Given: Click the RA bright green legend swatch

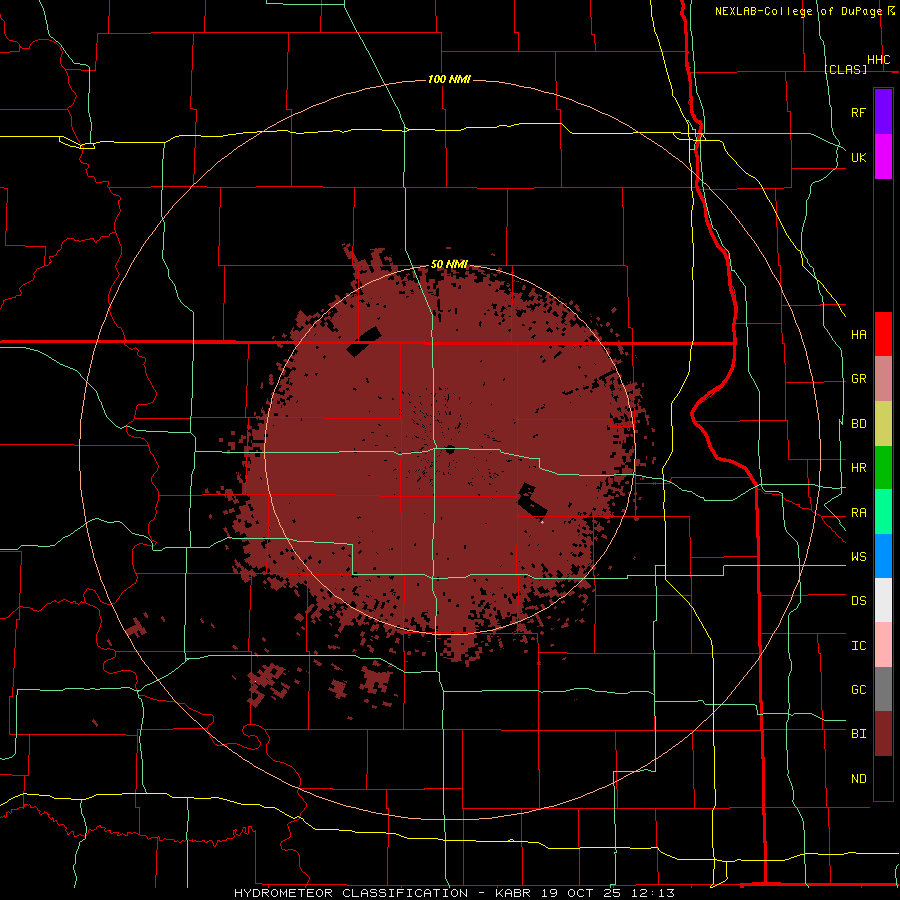Looking at the screenshot, I should tap(883, 512).
